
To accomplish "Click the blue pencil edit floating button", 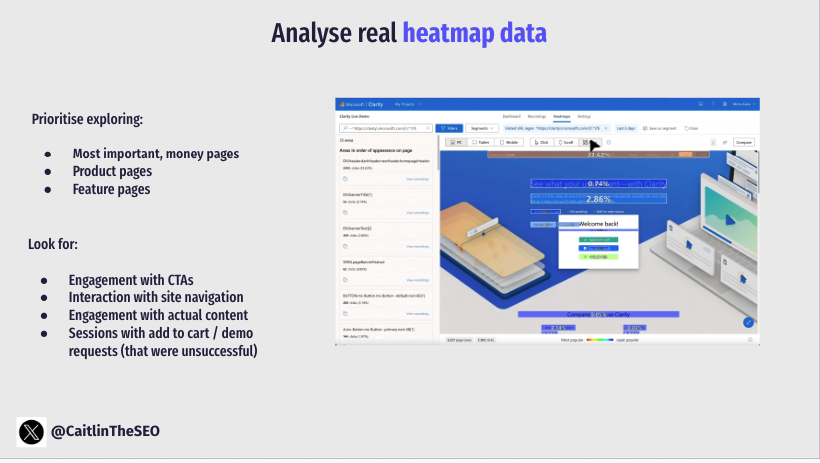I will pyautogui.click(x=748, y=322).
